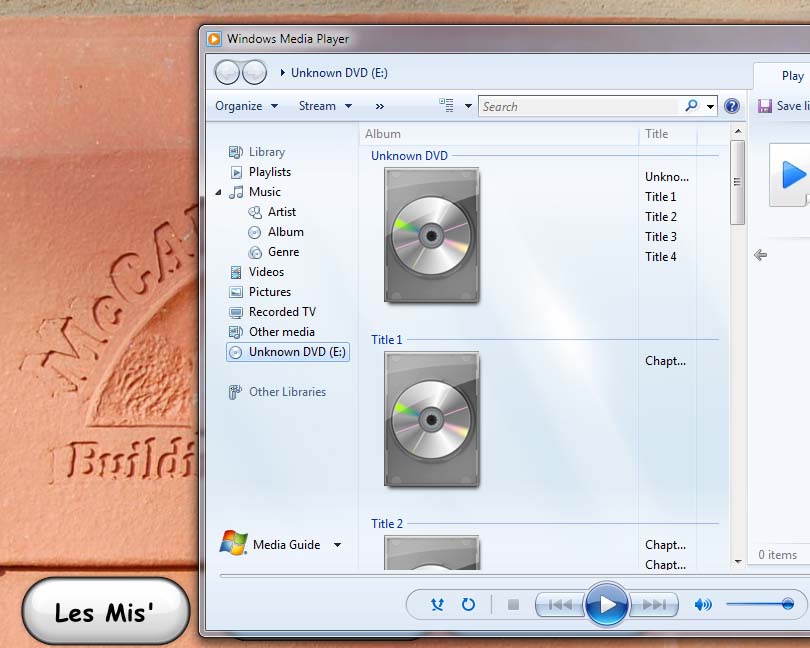Open the Media Guide dropdown arrow
Screen dimensions: 810x648
(337, 545)
